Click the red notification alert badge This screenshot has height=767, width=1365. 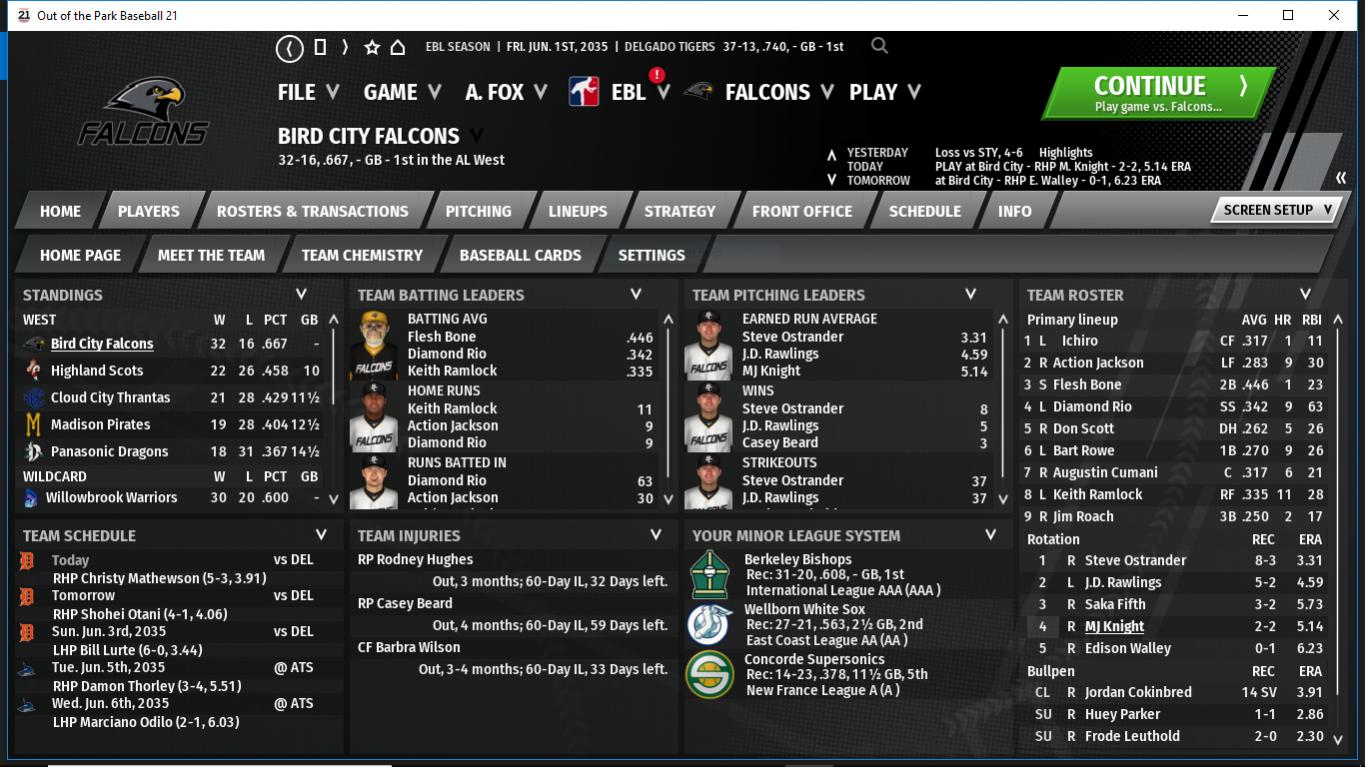(x=657, y=75)
